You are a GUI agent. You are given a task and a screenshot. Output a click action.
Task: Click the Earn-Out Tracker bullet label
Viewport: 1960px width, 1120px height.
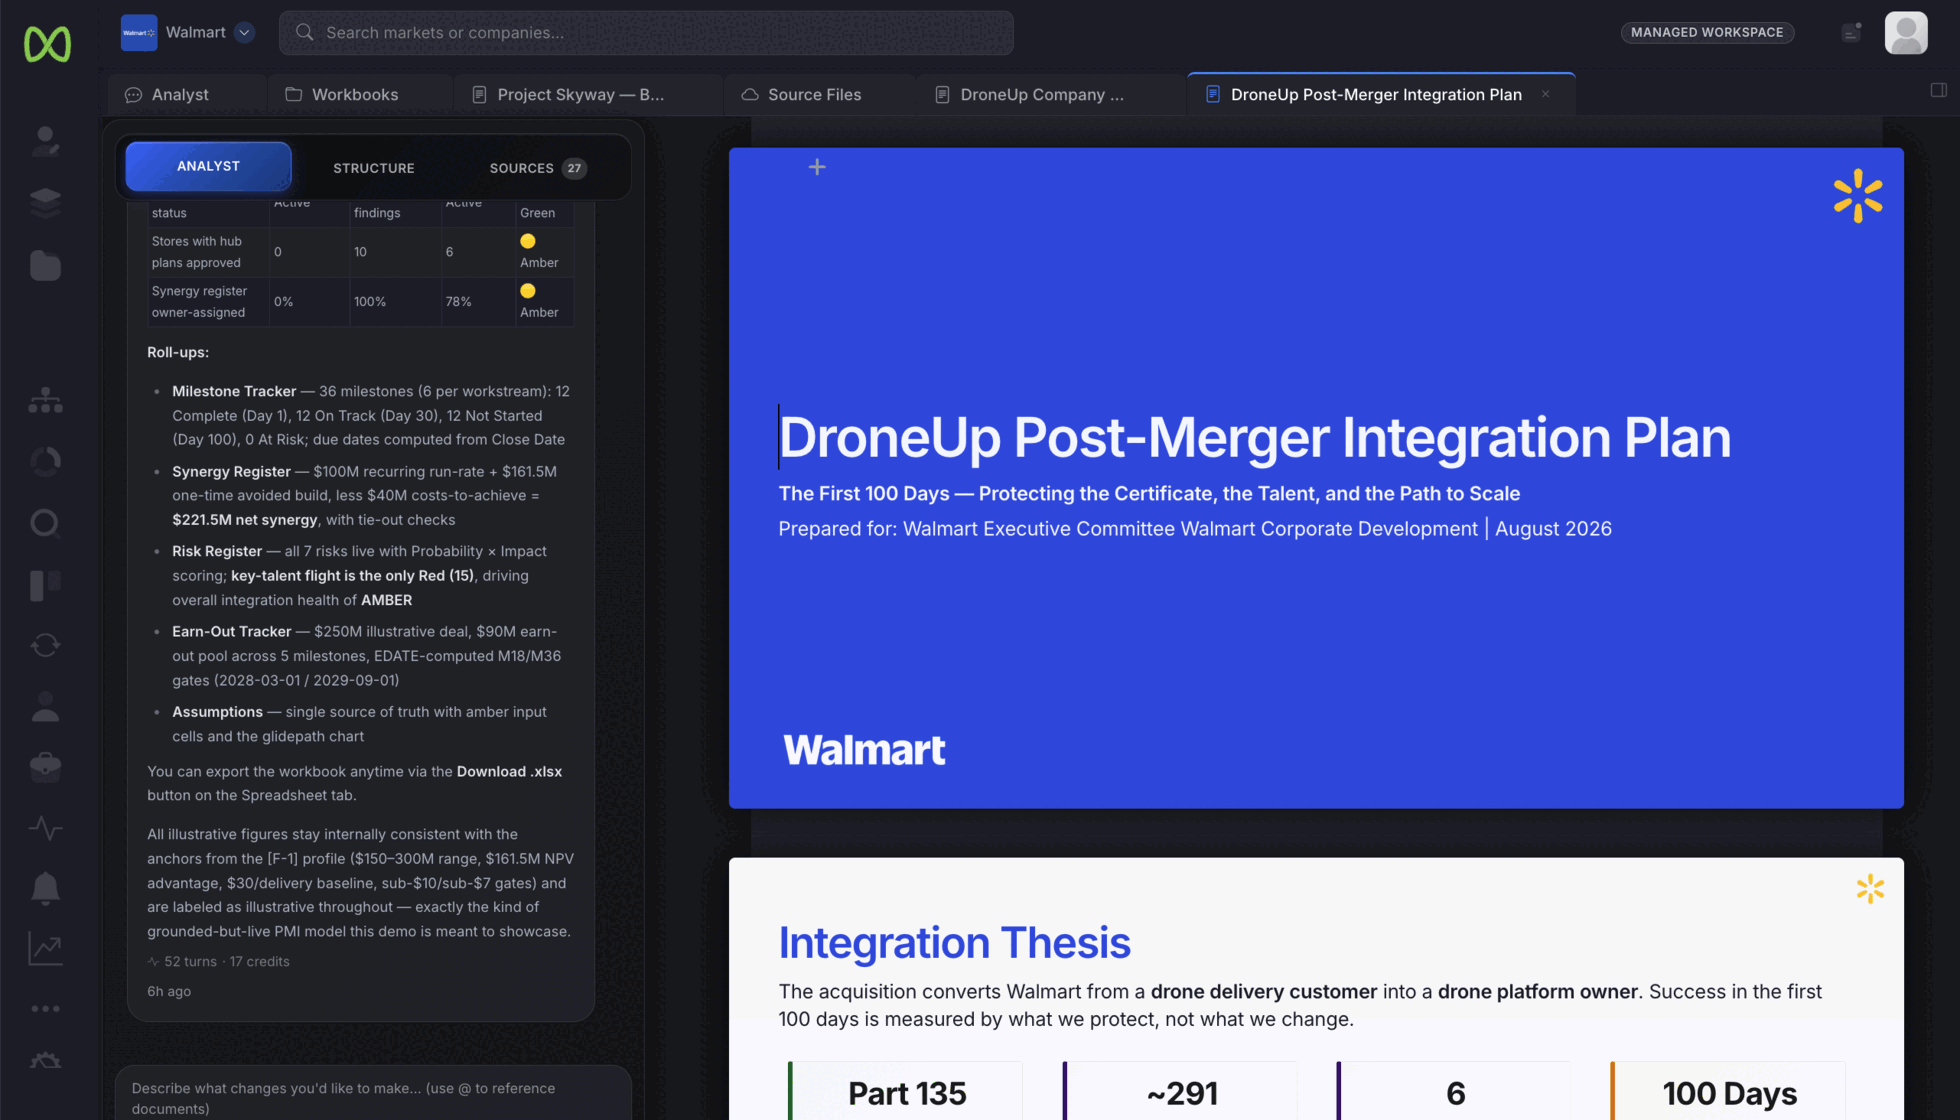[x=231, y=631]
